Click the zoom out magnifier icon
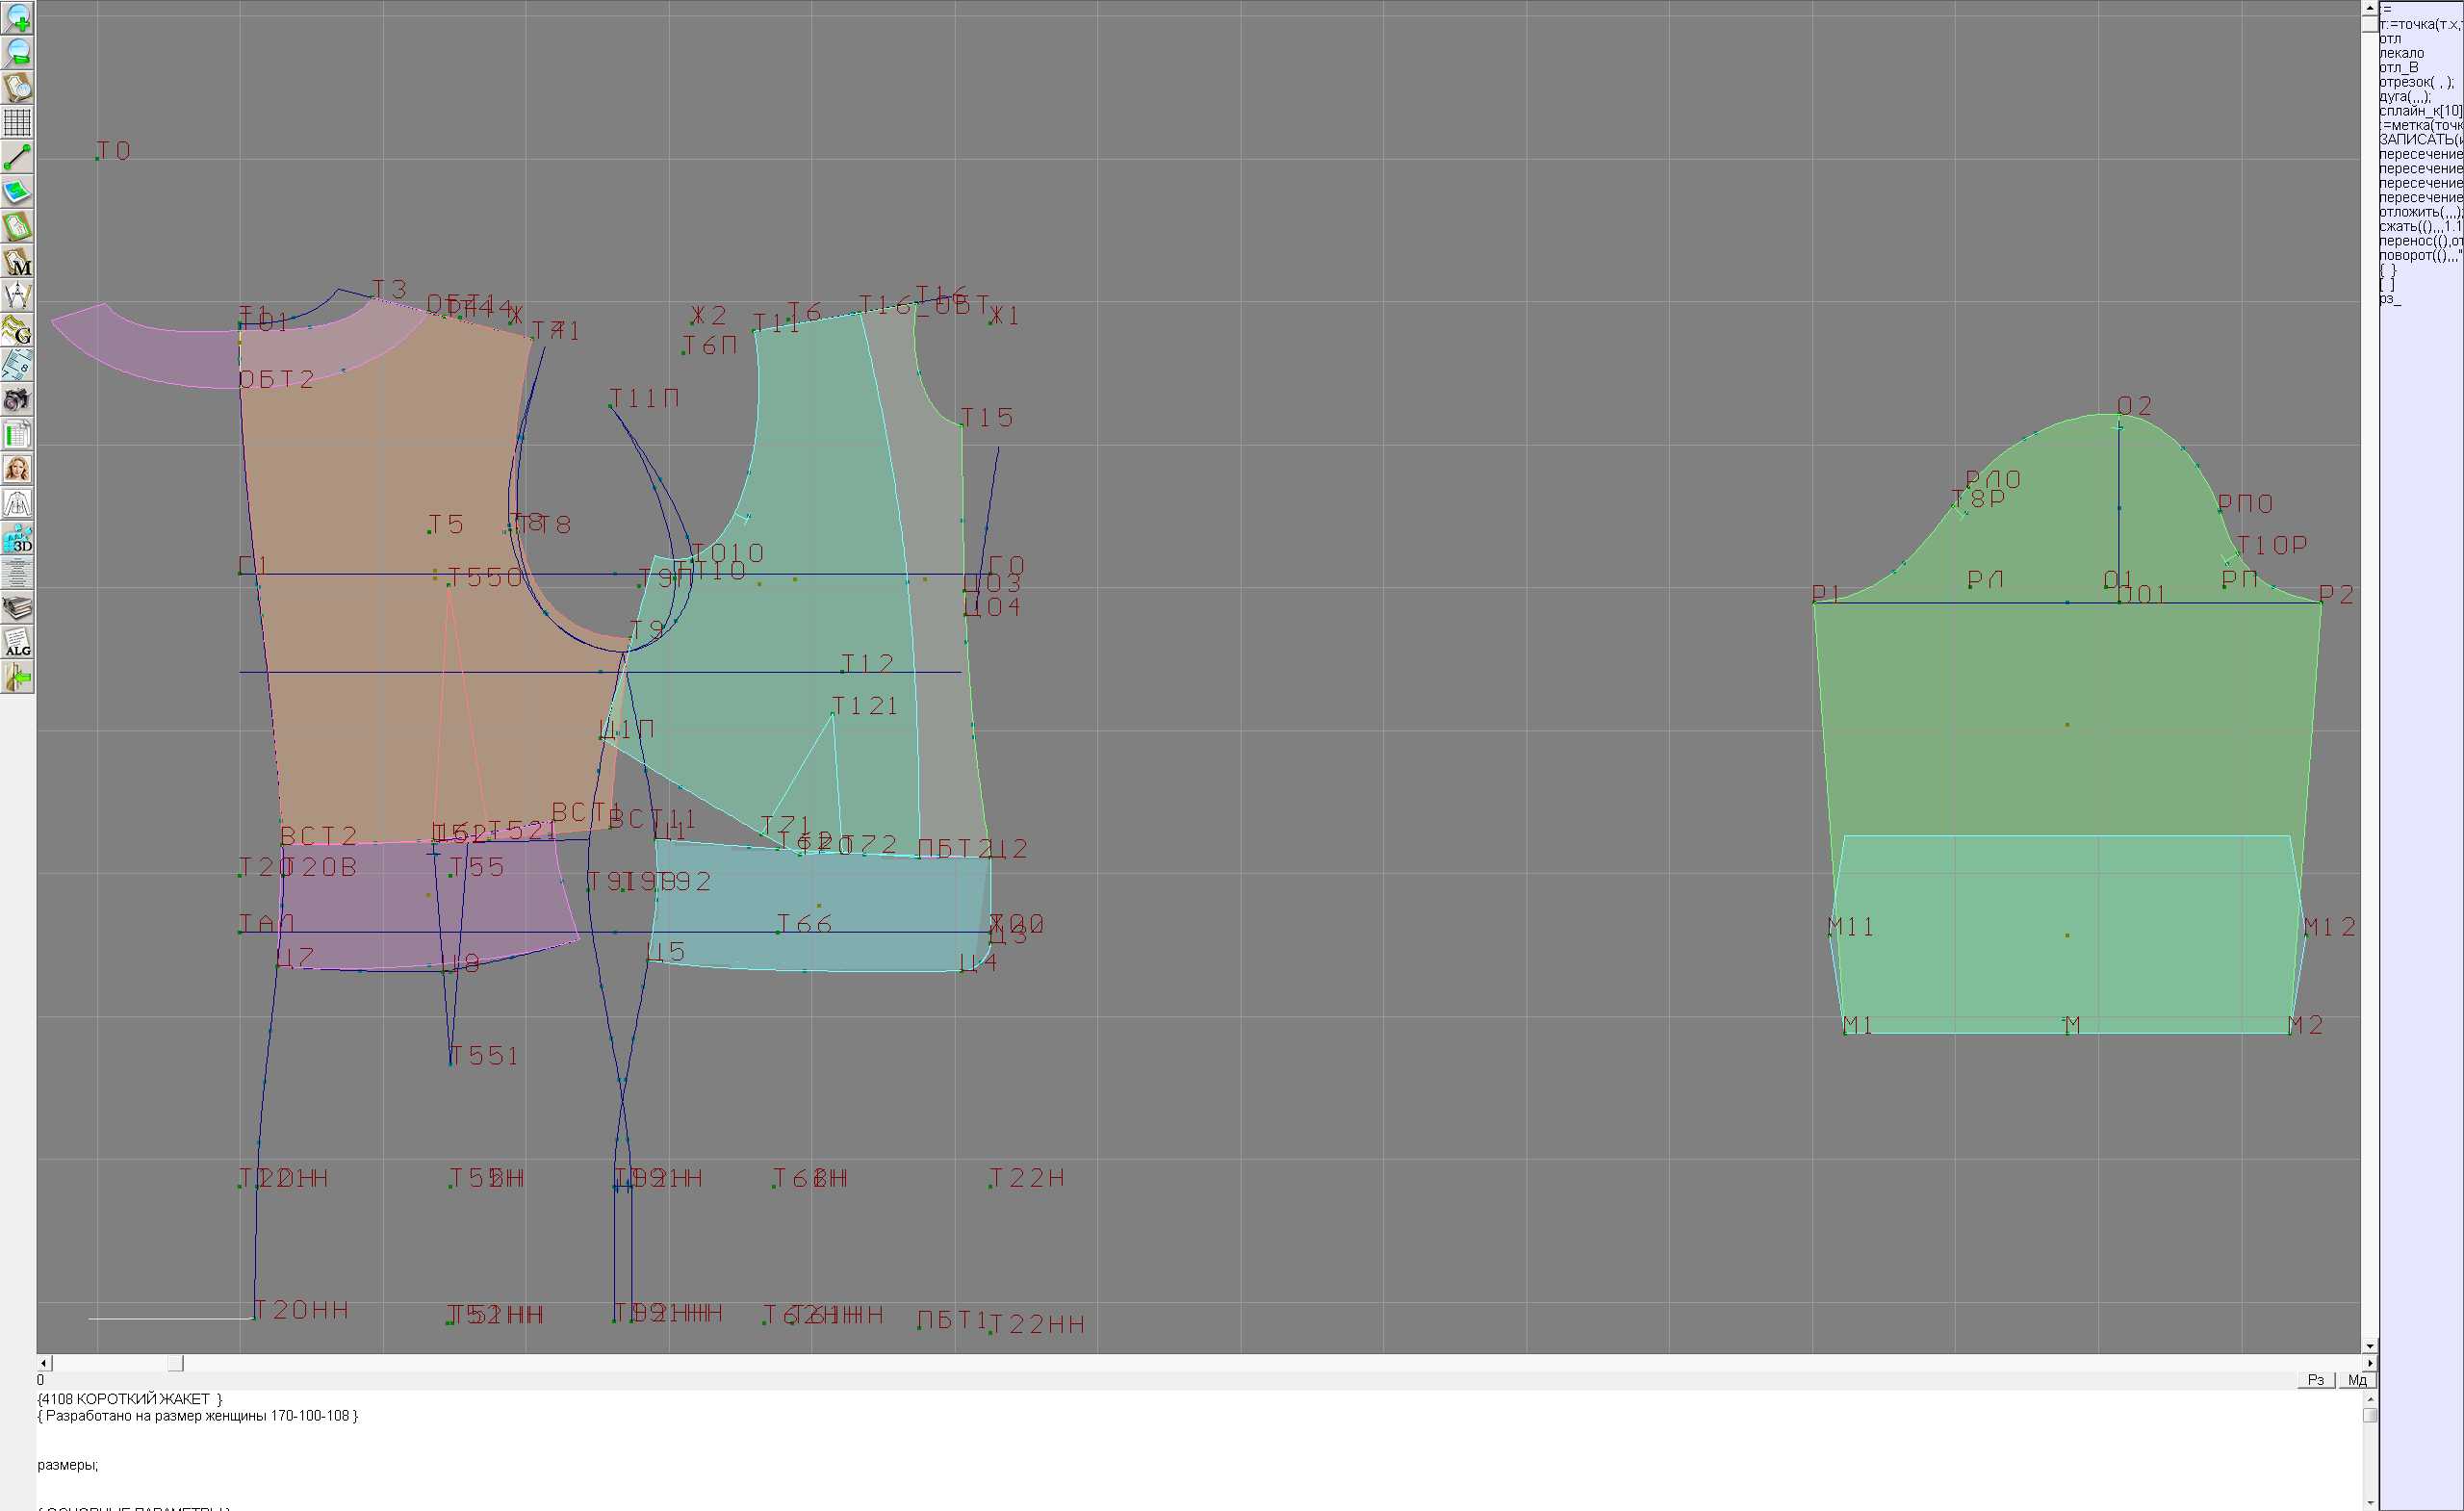Viewport: 2464px width, 1511px height. (17, 53)
